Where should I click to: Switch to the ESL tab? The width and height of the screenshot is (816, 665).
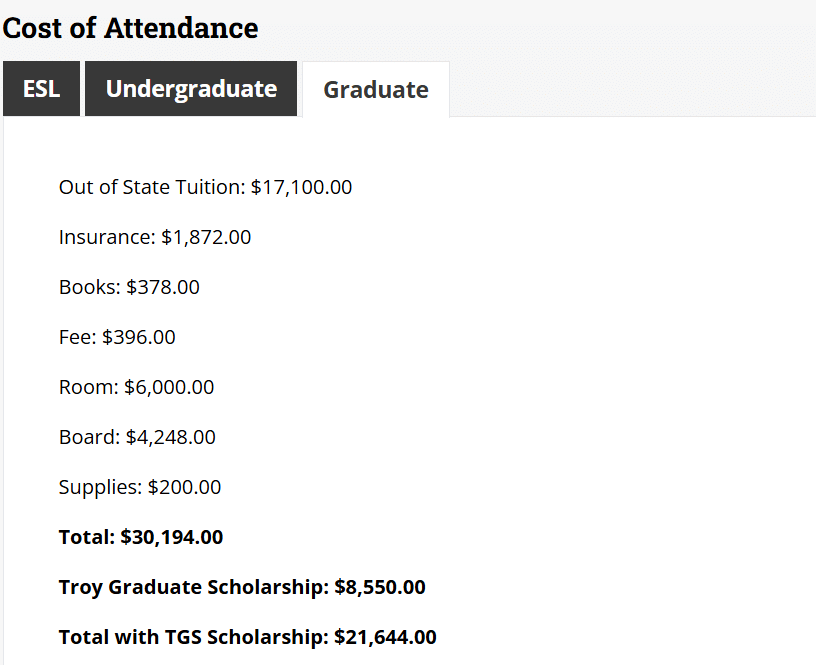coord(41,89)
